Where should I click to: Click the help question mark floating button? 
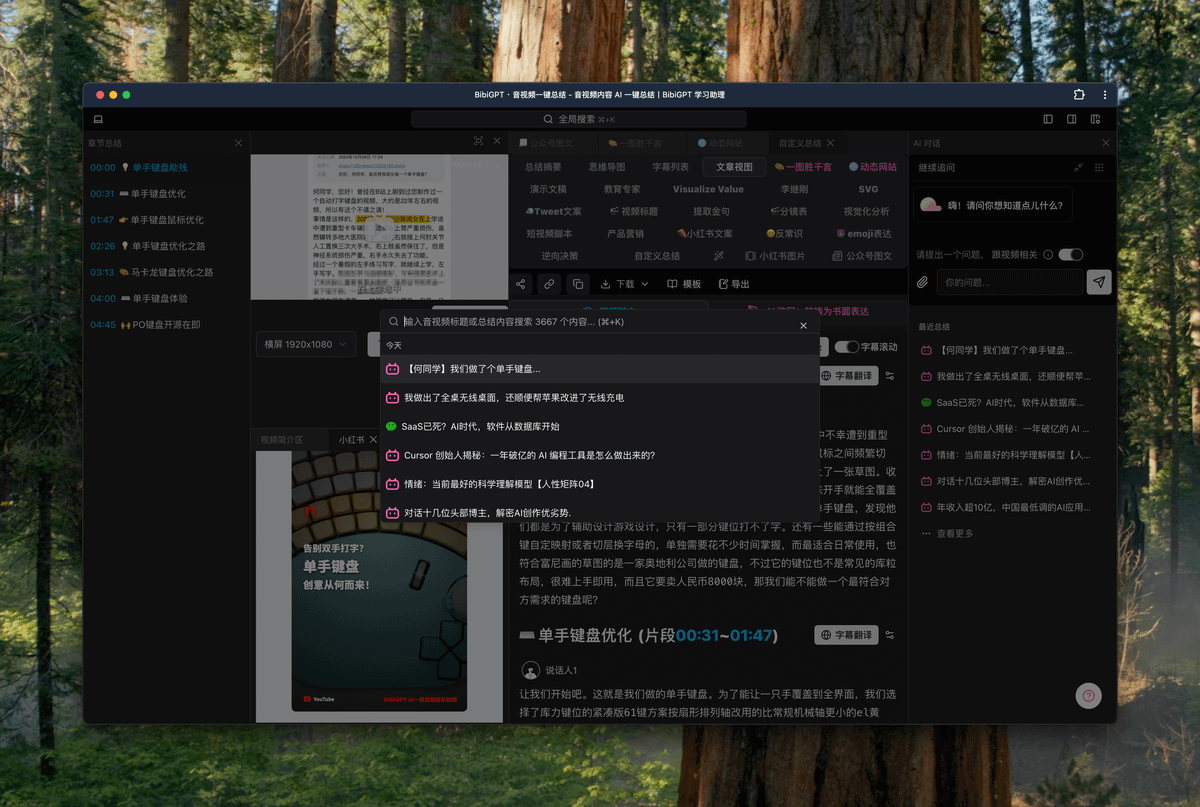(1088, 696)
